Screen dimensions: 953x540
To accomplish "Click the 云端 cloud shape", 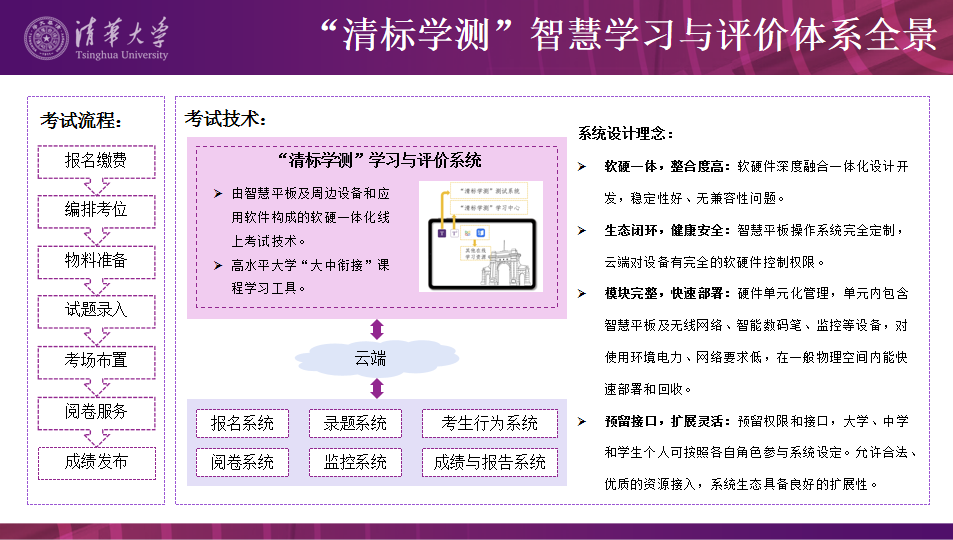I will [x=369, y=358].
